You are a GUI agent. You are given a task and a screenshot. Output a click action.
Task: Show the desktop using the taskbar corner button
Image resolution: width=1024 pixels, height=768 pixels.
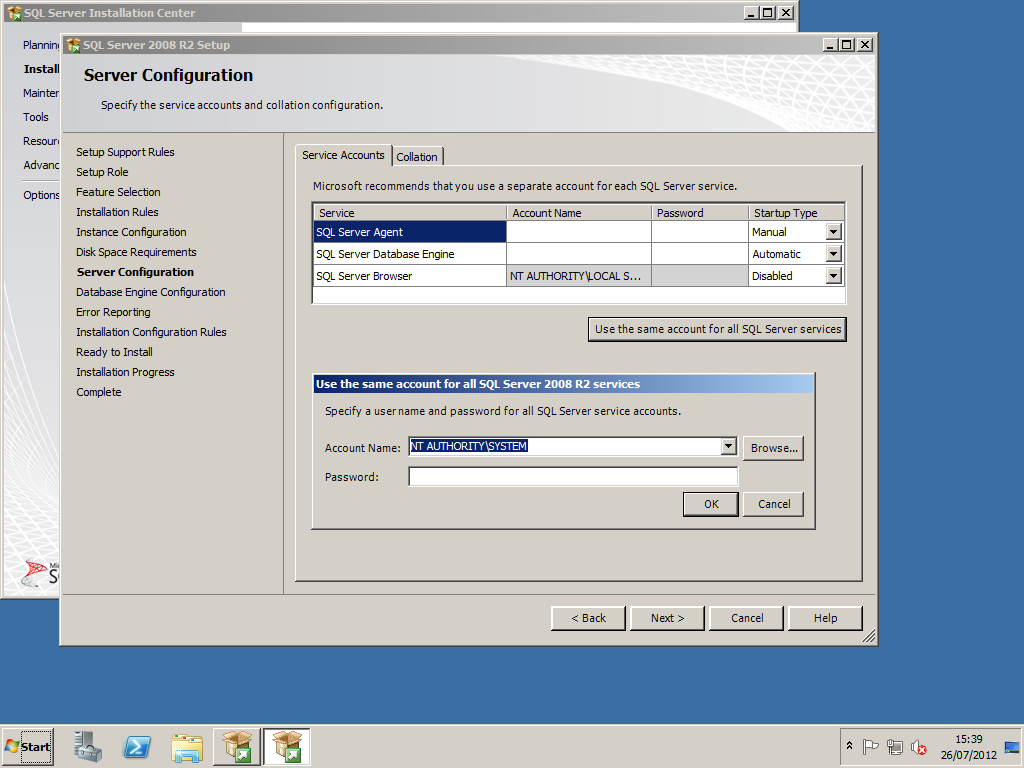pyautogui.click(x=1012, y=746)
